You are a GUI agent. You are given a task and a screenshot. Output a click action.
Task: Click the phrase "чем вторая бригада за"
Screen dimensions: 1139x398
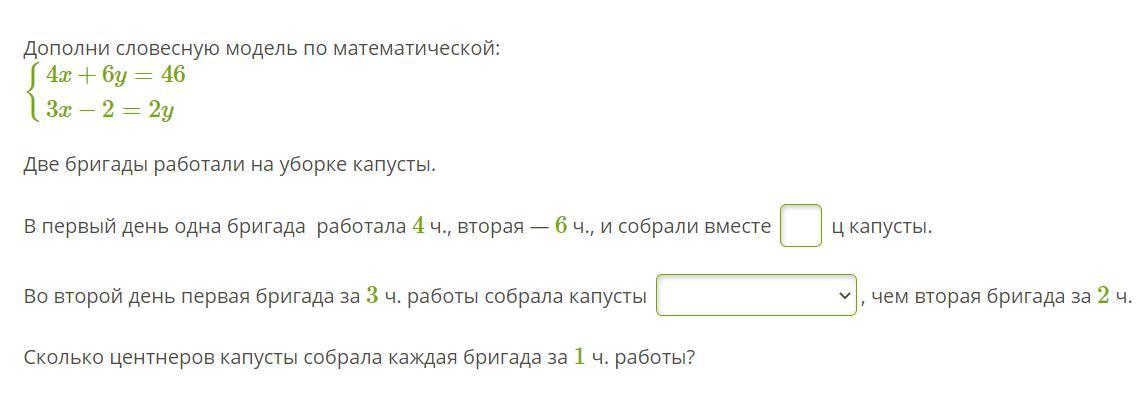coord(980,296)
